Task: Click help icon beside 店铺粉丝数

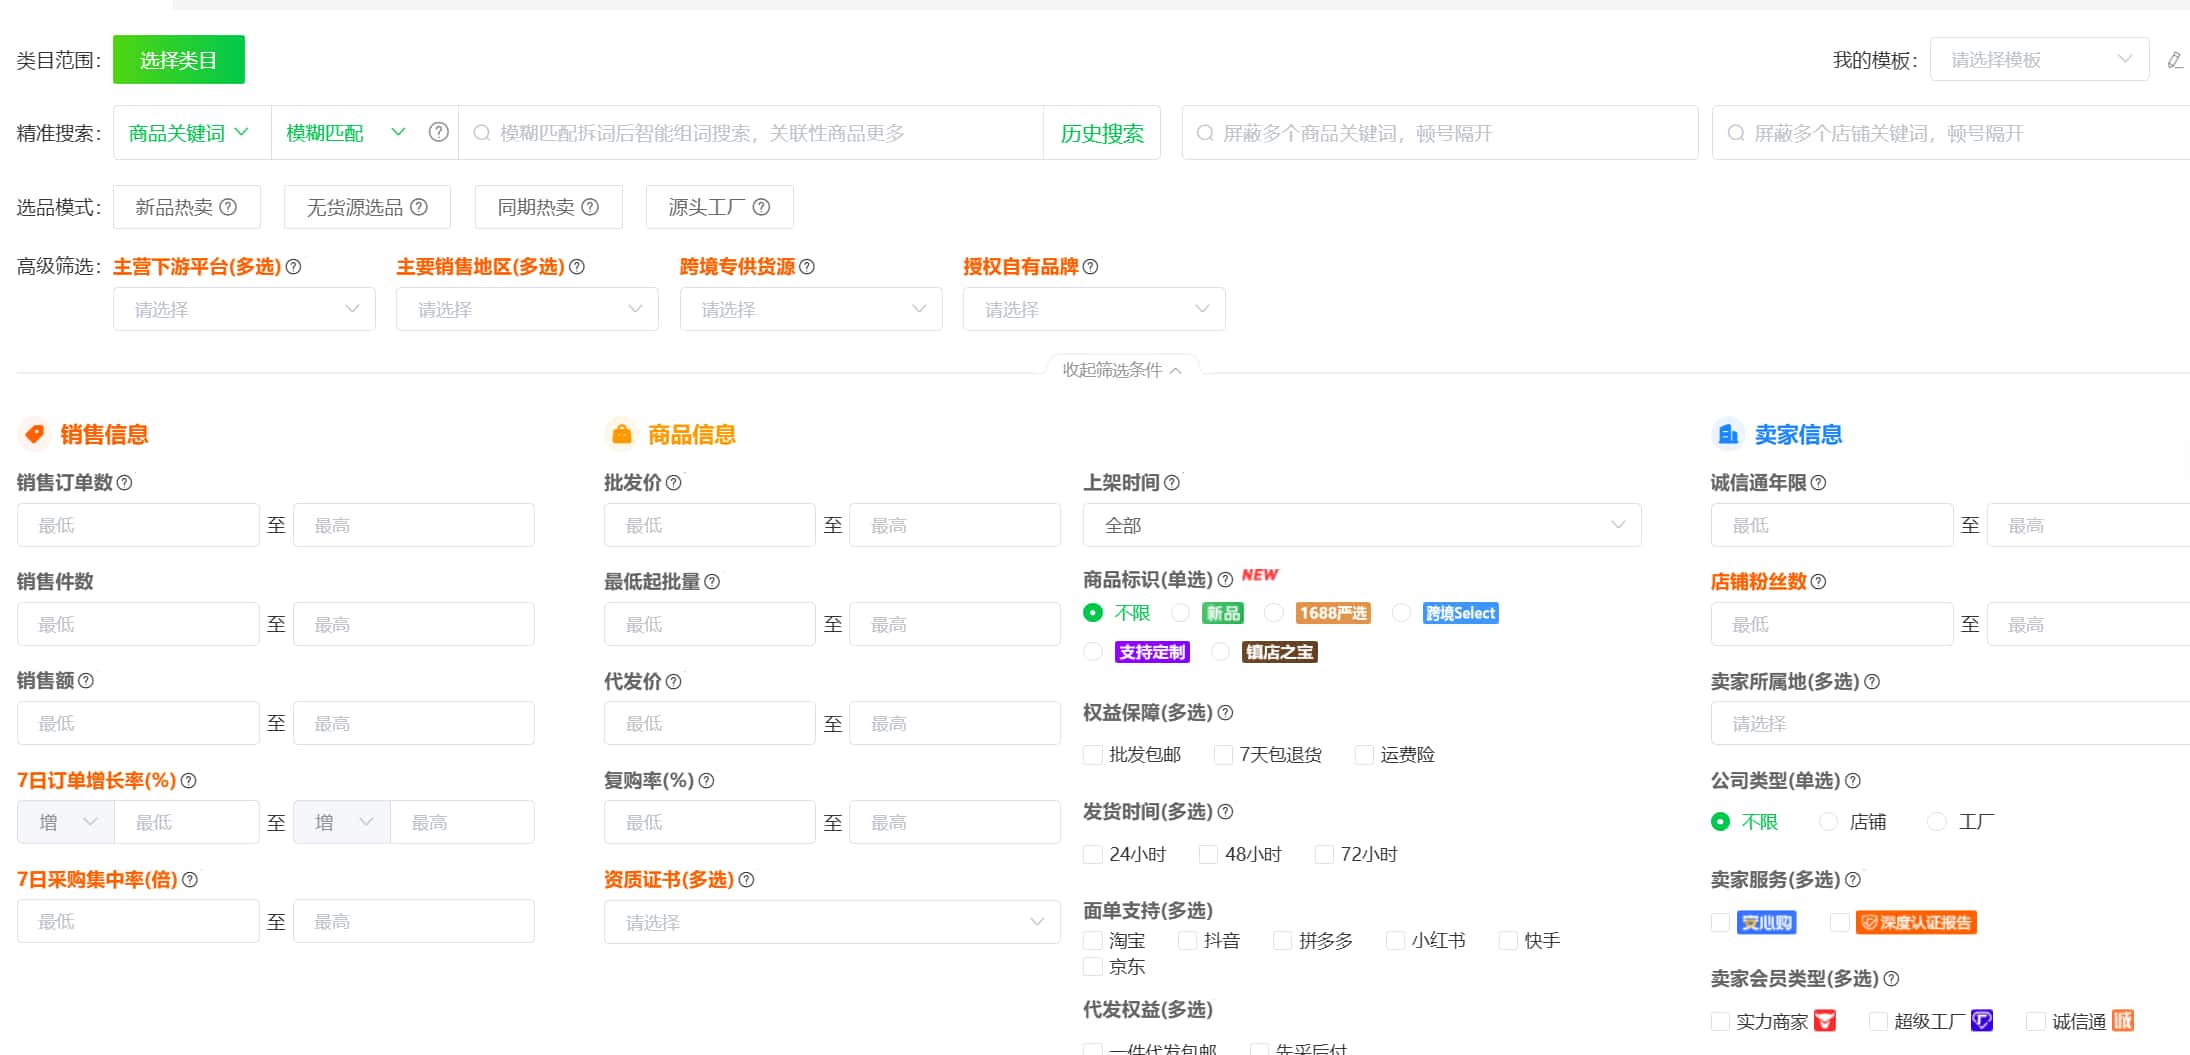Action: (1818, 582)
